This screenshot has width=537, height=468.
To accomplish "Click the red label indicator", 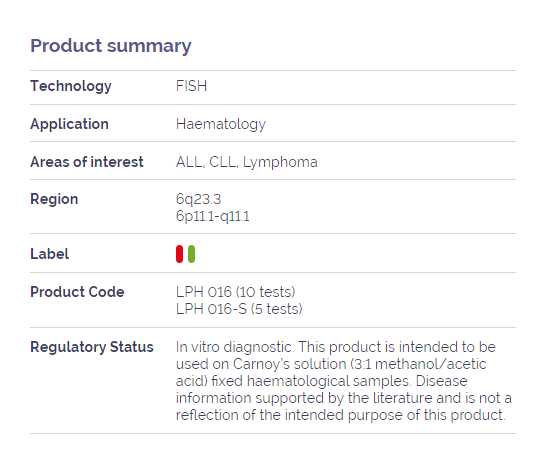I will tap(179, 254).
